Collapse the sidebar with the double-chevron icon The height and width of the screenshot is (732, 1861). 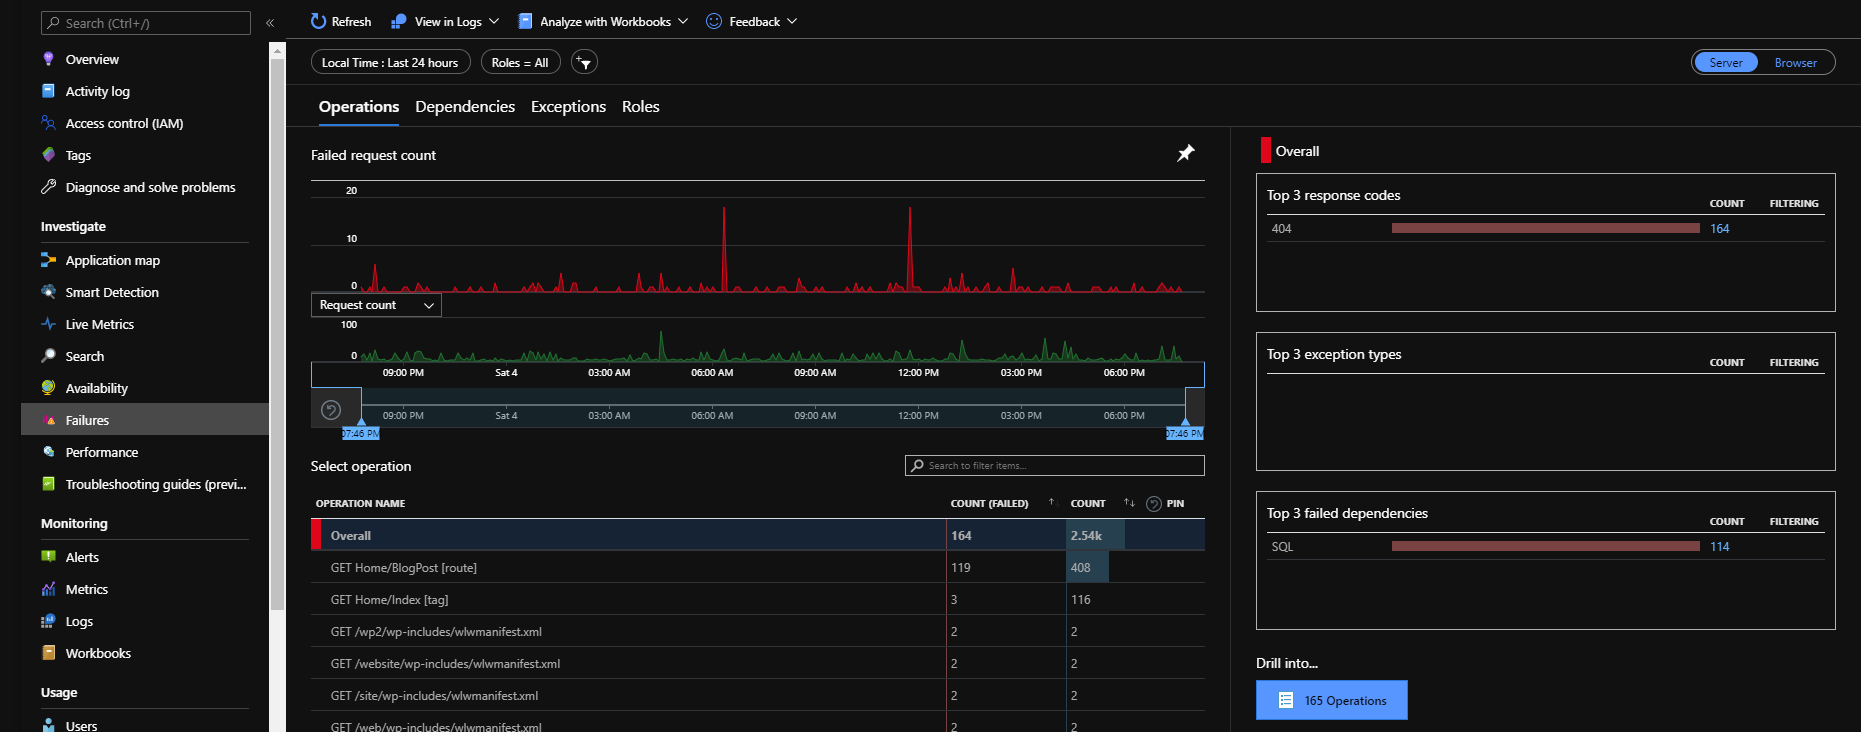point(270,23)
